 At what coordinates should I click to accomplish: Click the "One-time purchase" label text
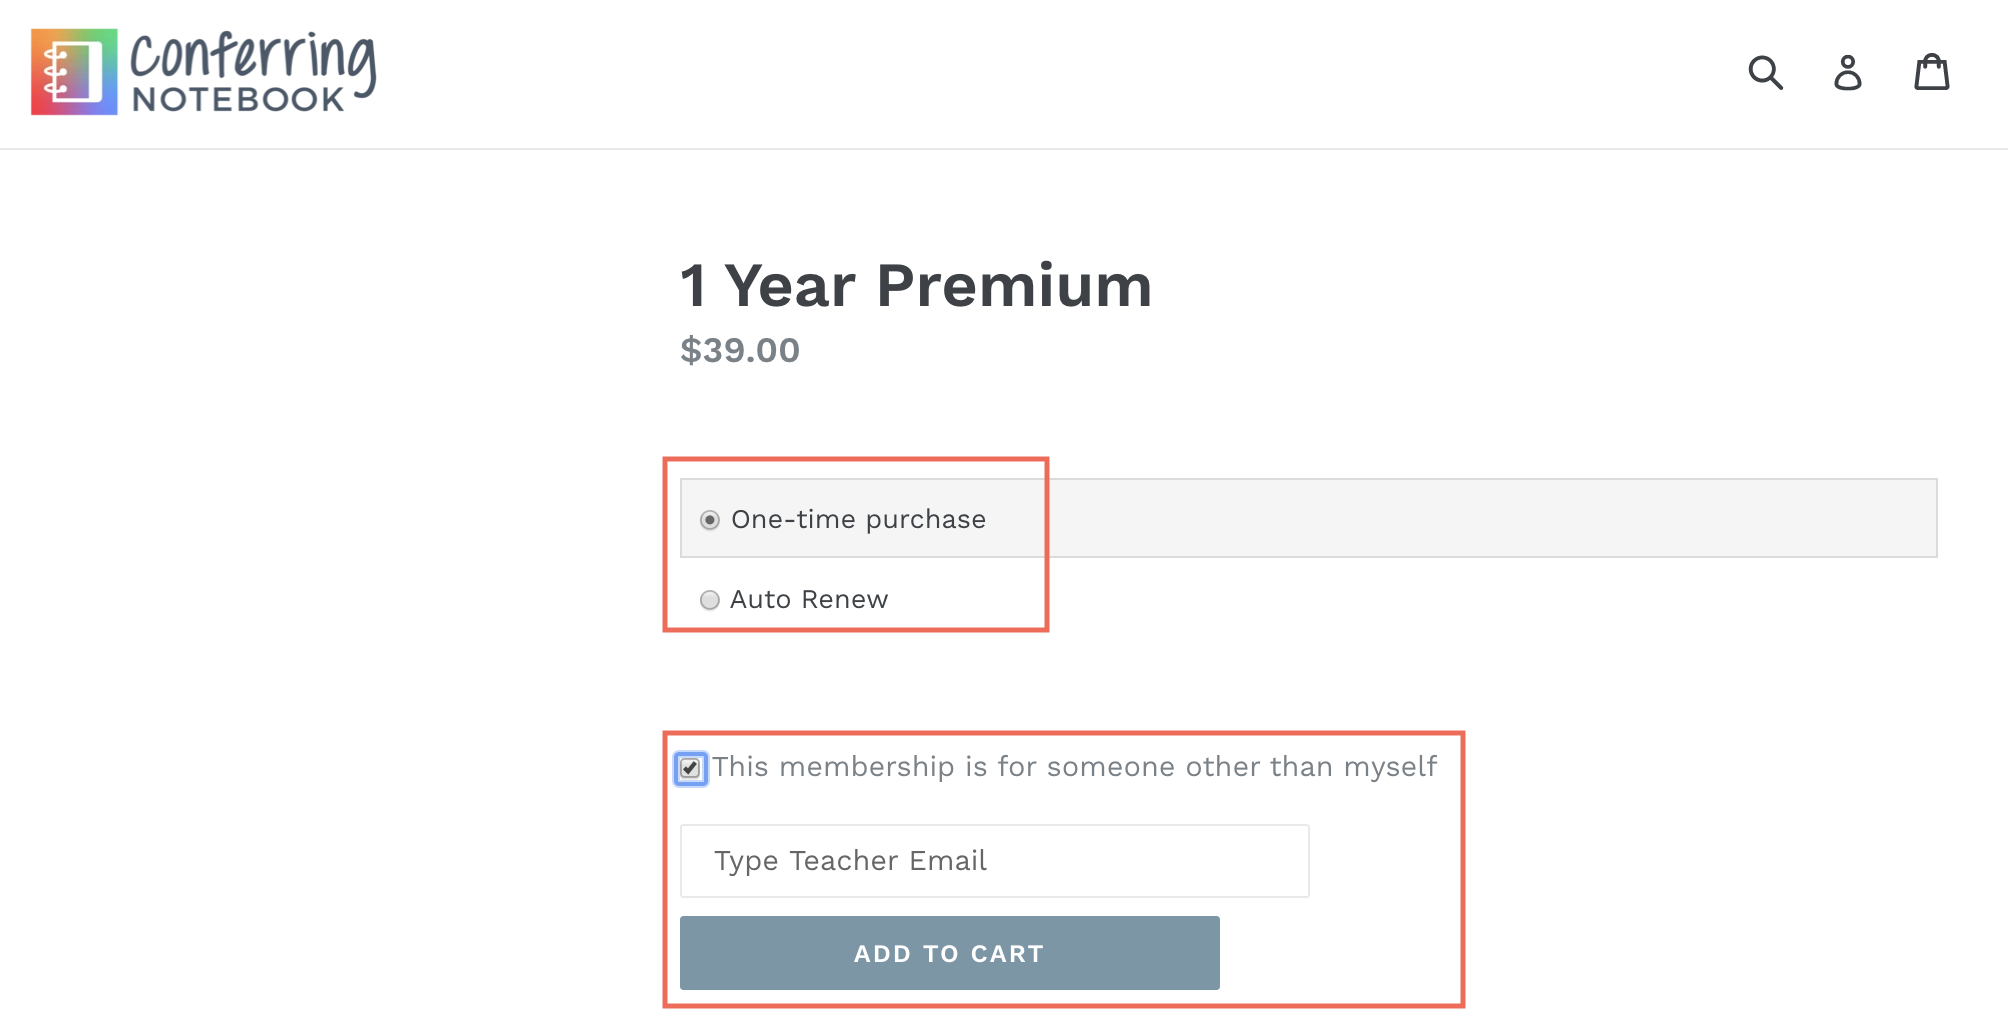coord(858,520)
